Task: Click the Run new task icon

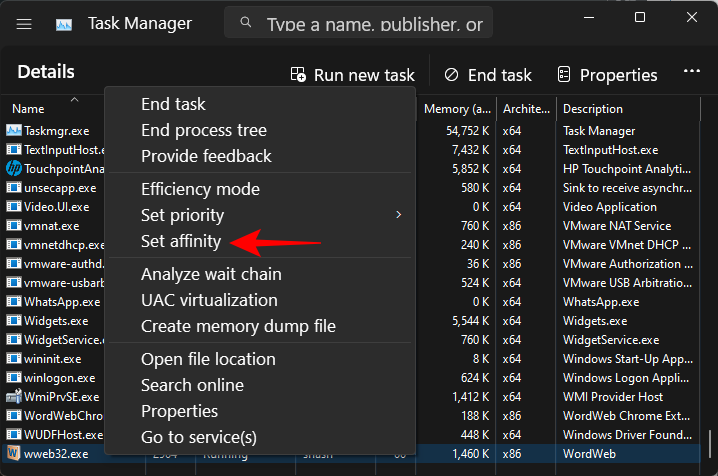Action: pyautogui.click(x=298, y=75)
